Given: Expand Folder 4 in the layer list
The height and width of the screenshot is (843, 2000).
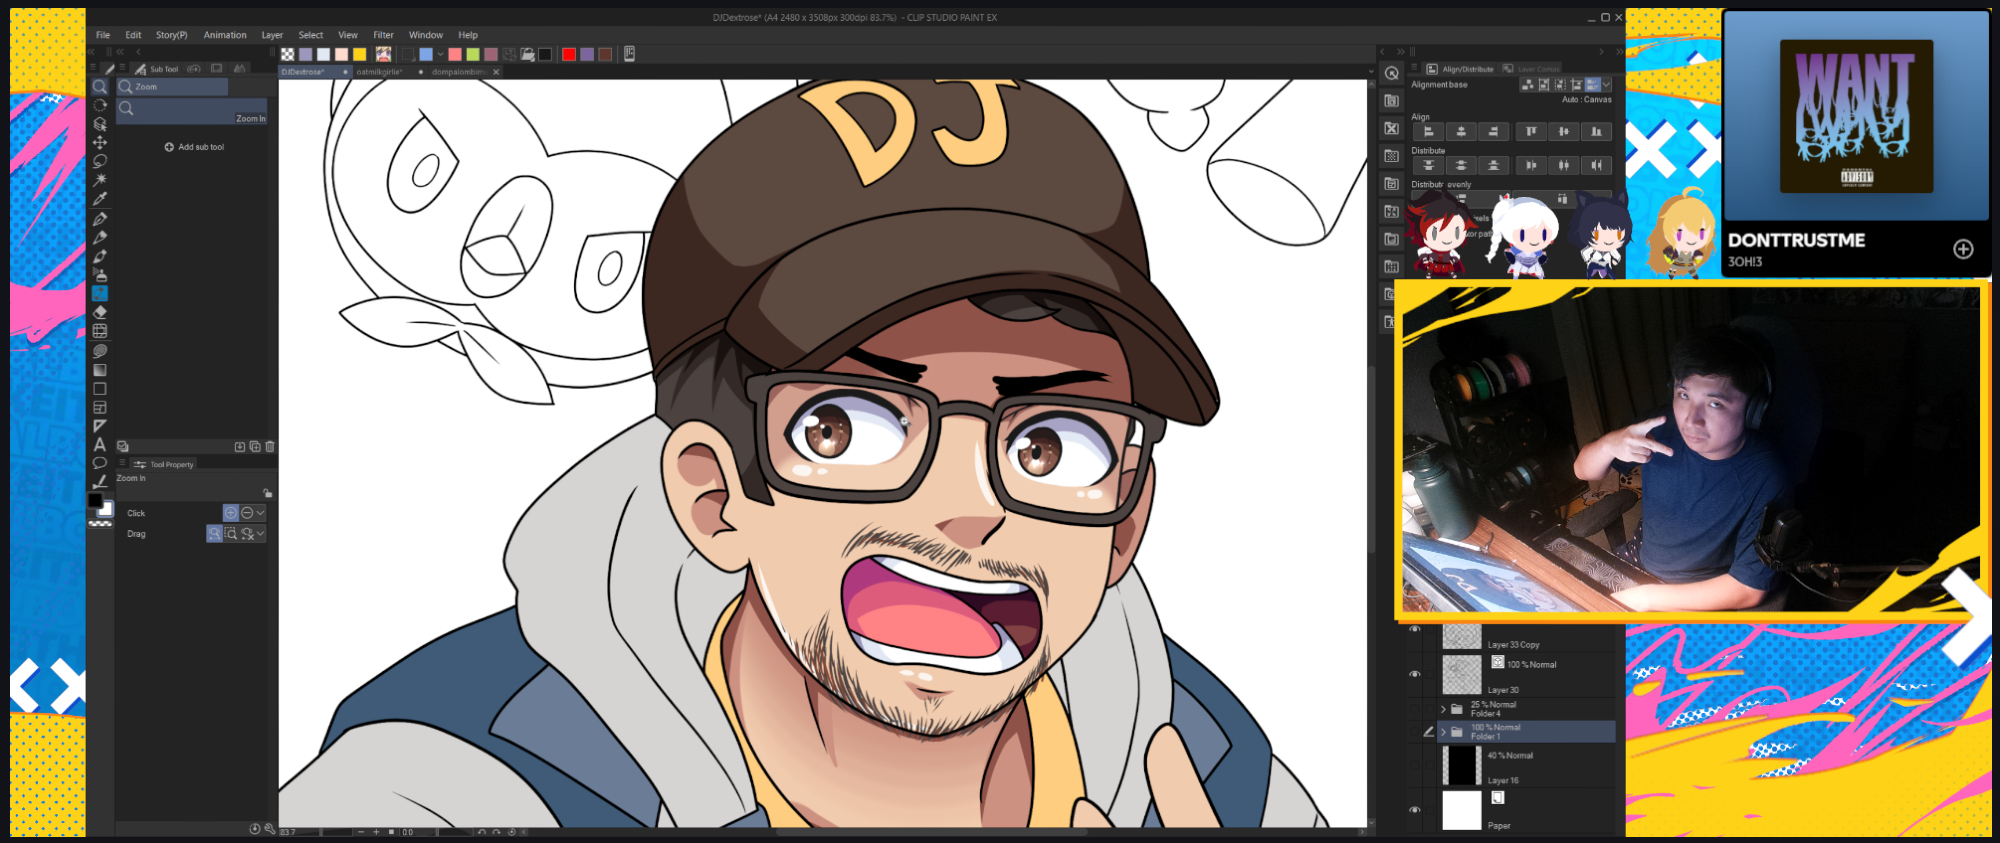Looking at the screenshot, I should 1443,709.
